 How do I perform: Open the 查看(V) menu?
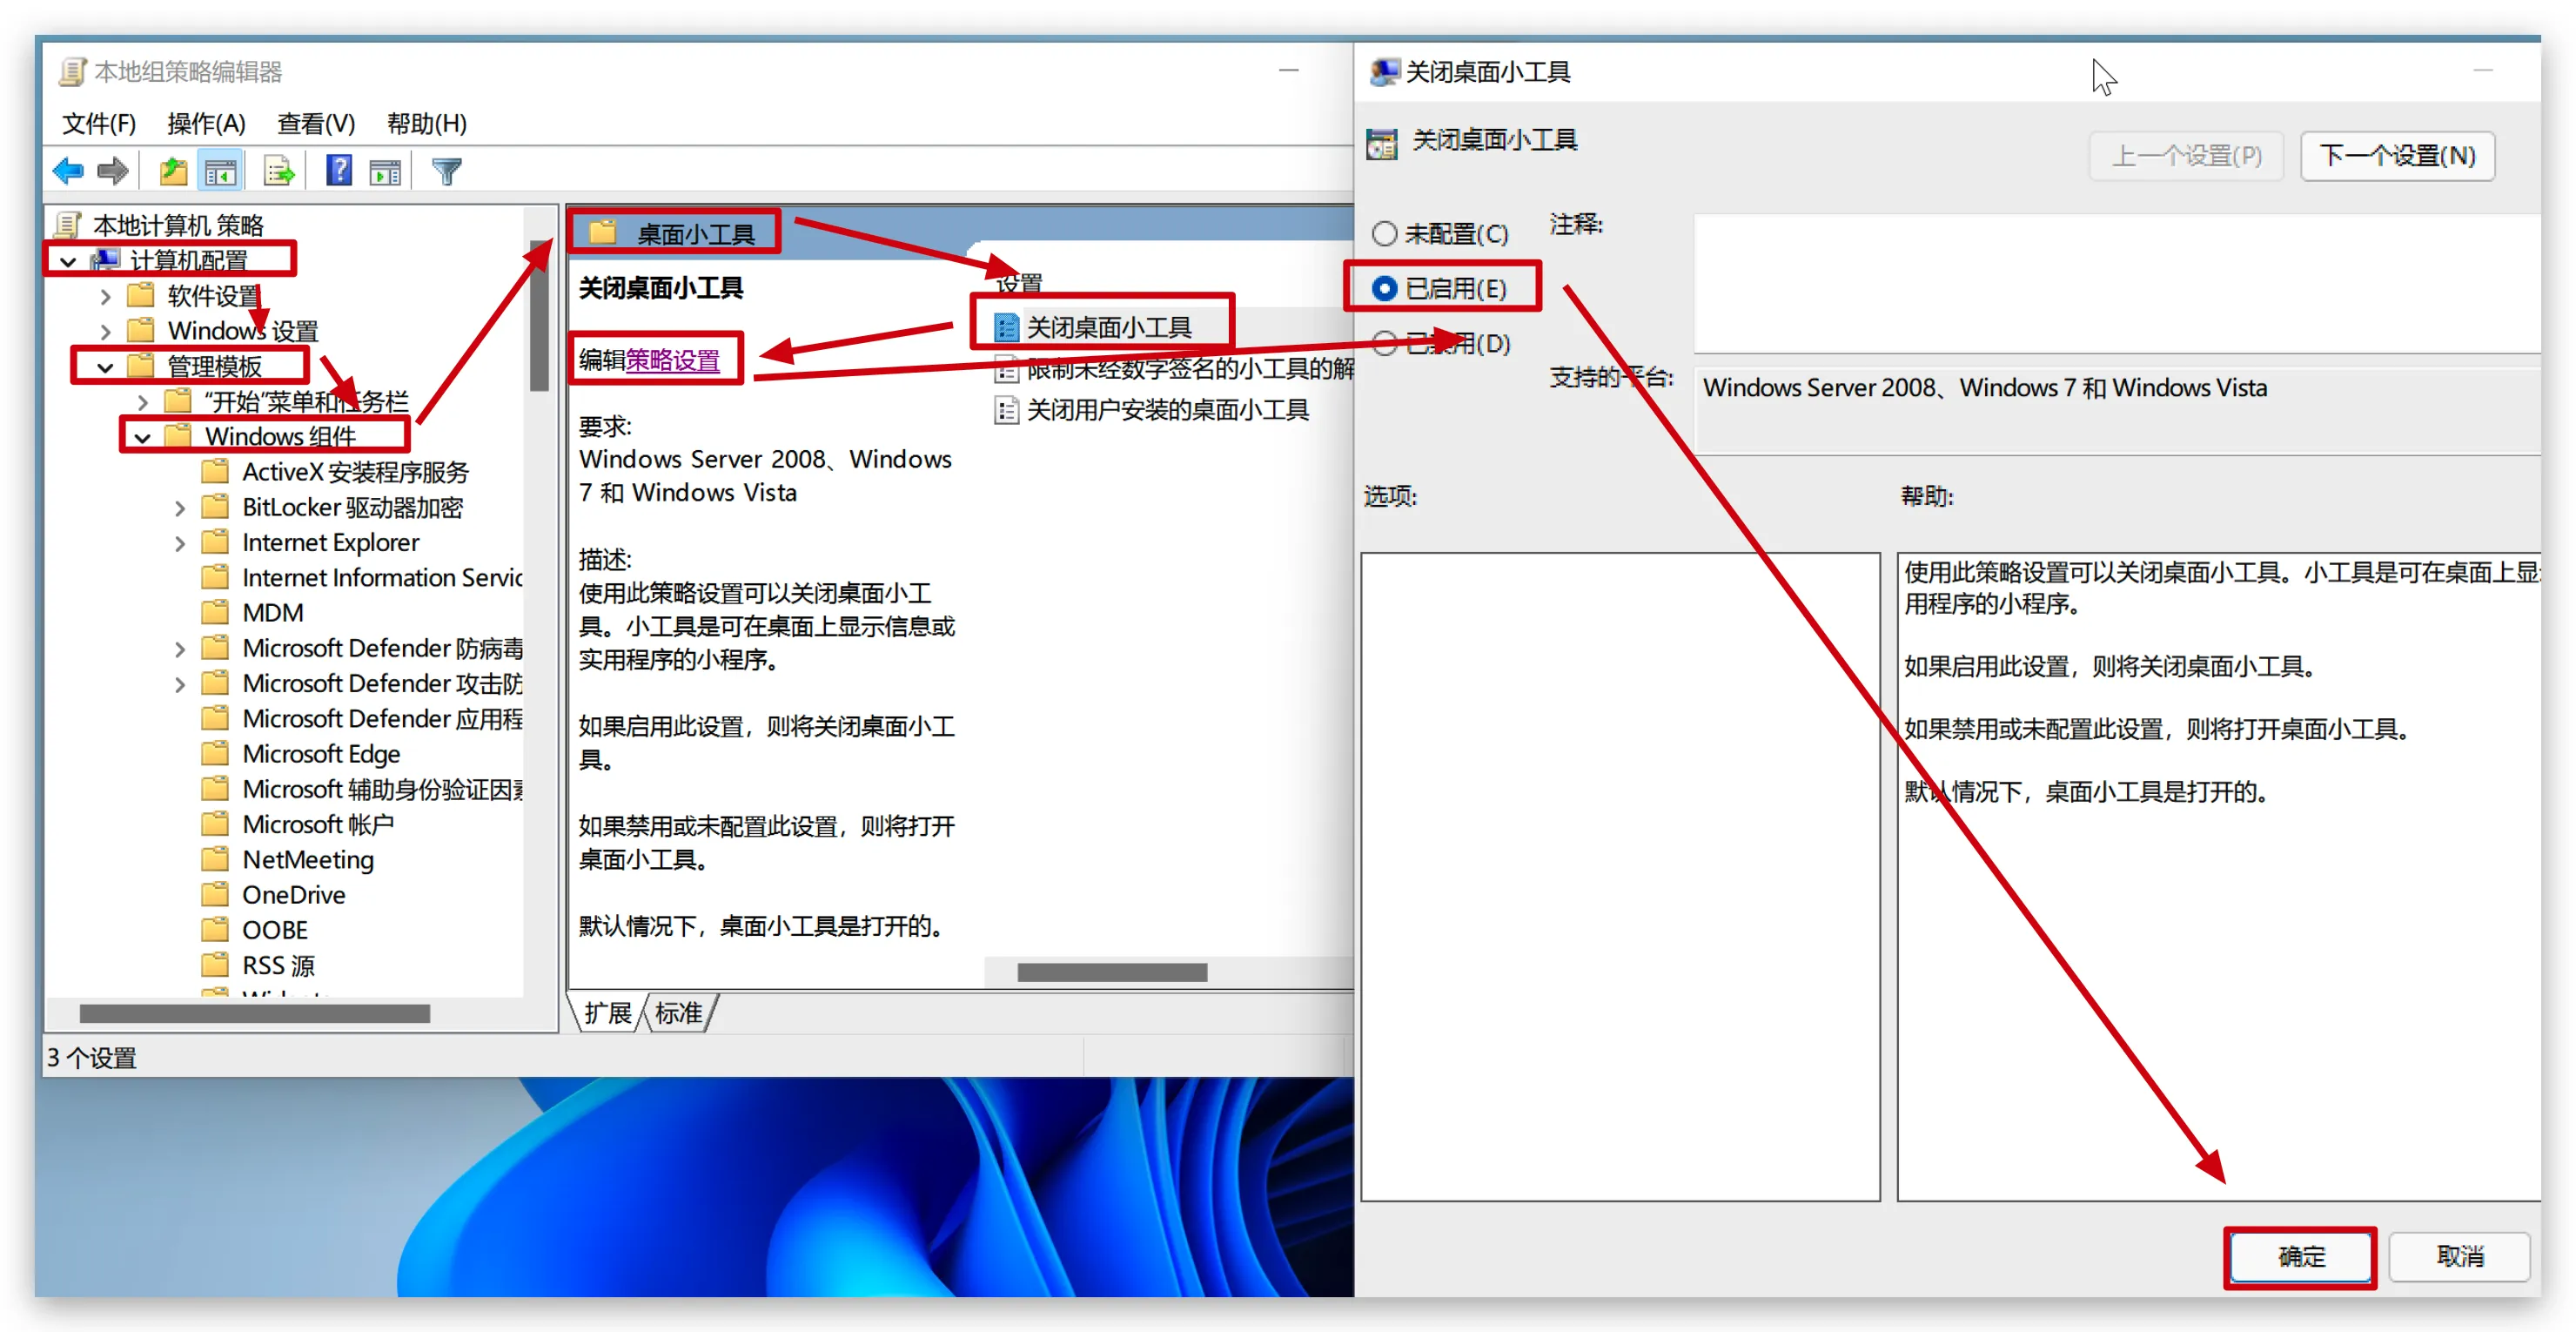[x=316, y=123]
